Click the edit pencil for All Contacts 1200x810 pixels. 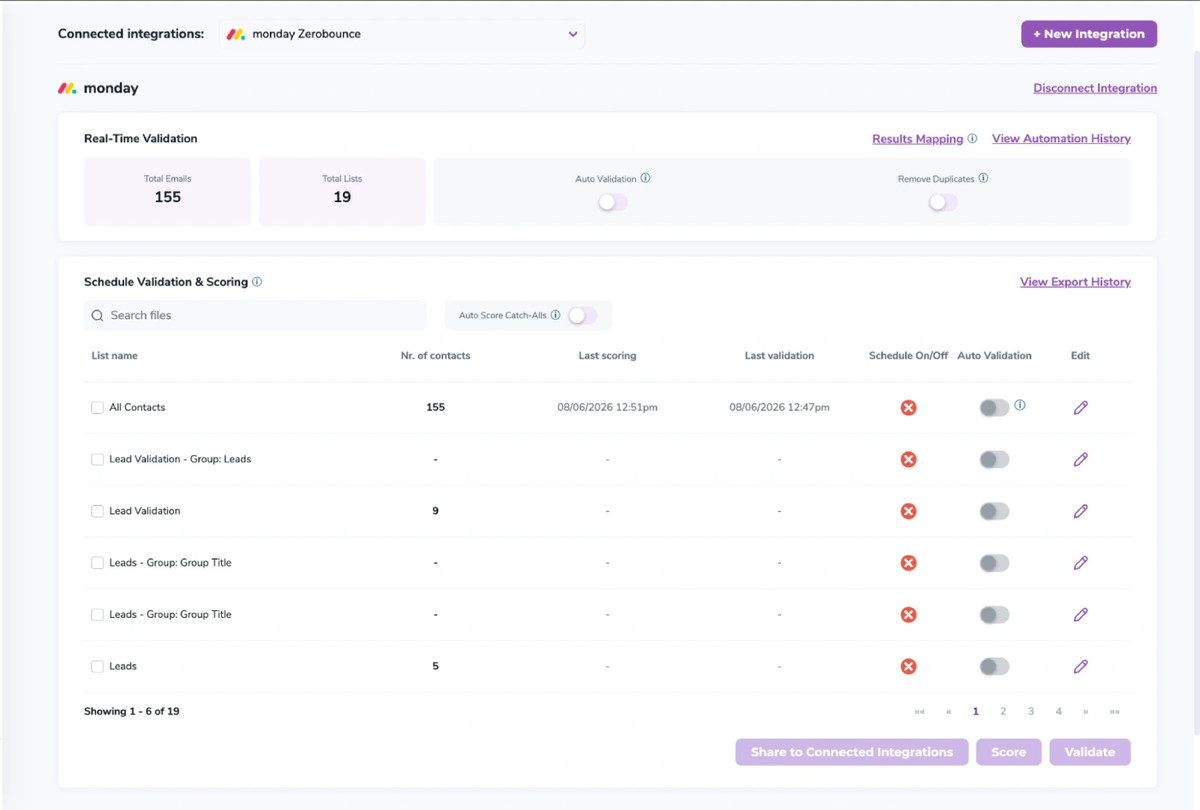[1080, 408]
